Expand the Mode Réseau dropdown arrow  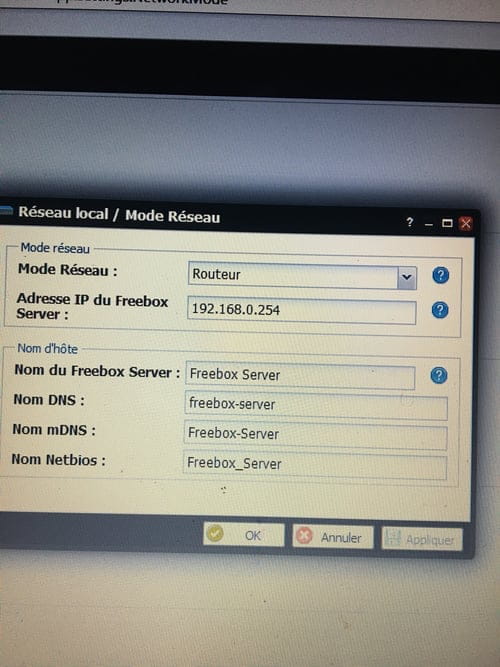pos(407,277)
